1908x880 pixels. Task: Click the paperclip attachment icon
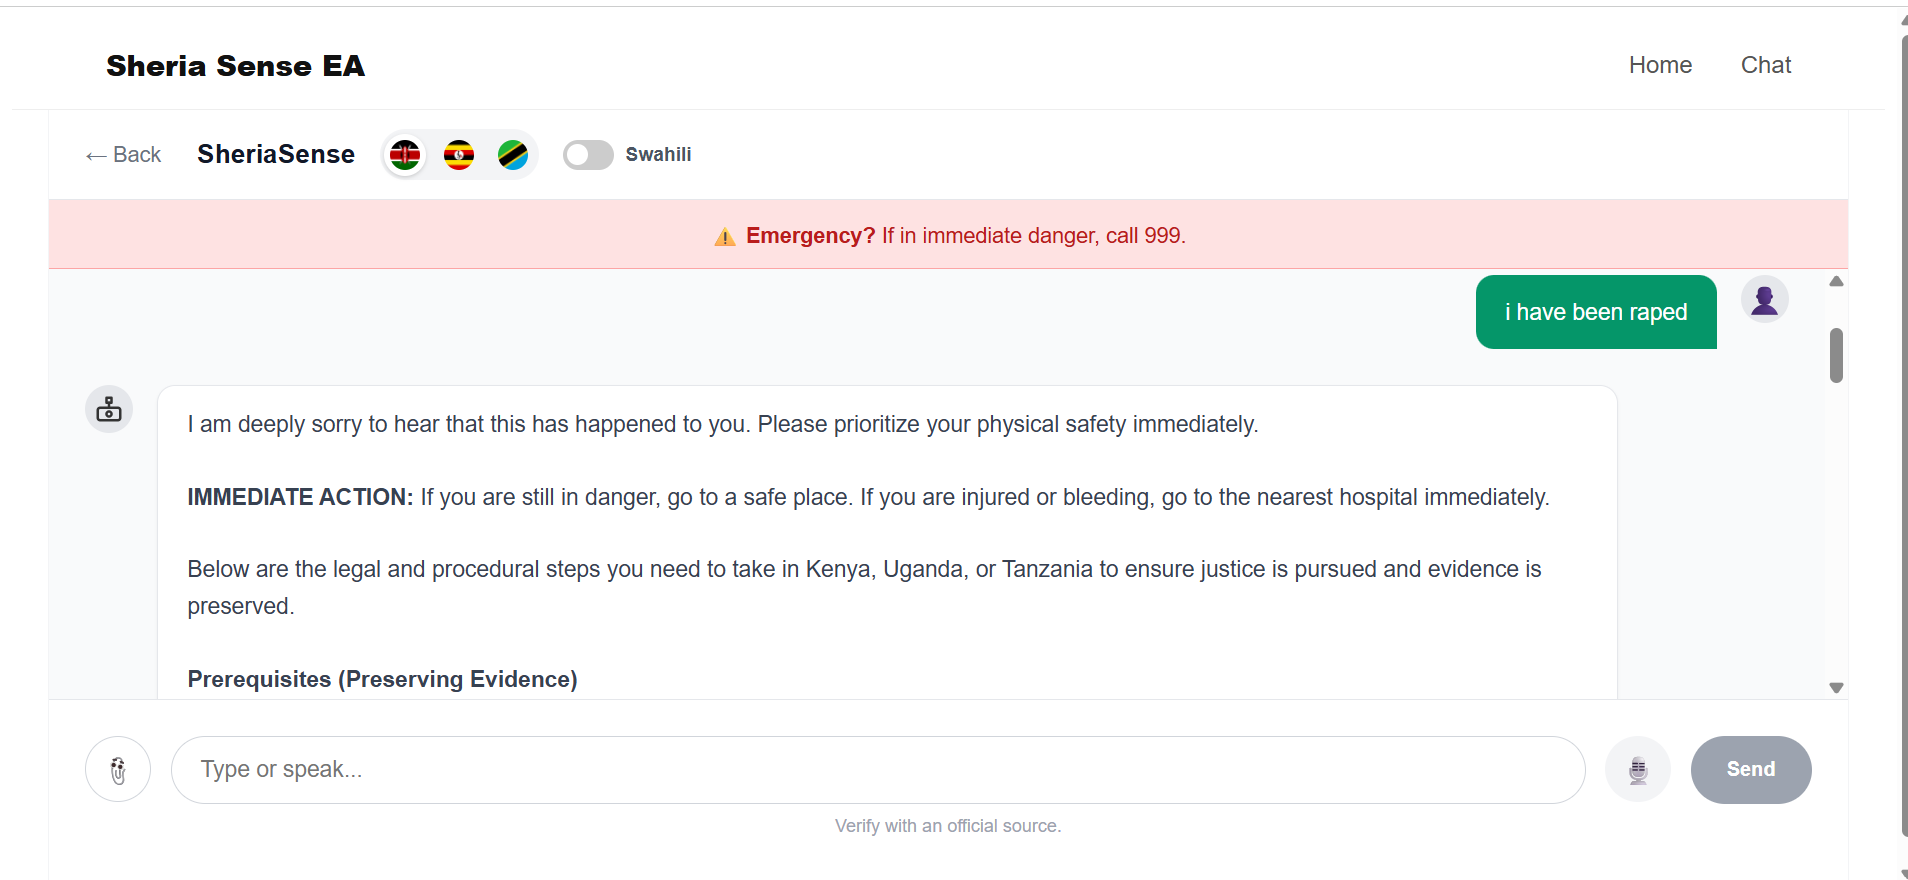pos(118,770)
